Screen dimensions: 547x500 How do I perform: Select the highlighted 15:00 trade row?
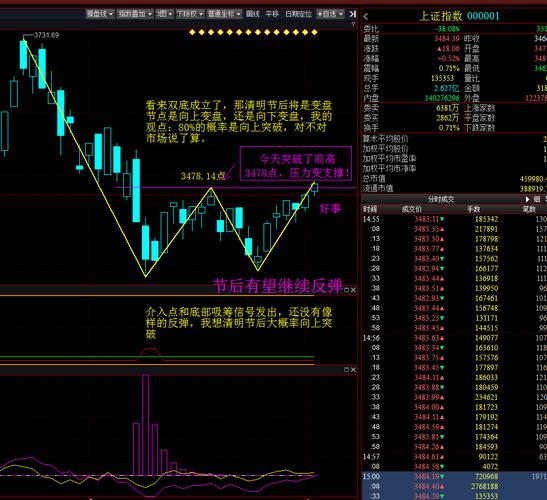point(454,476)
